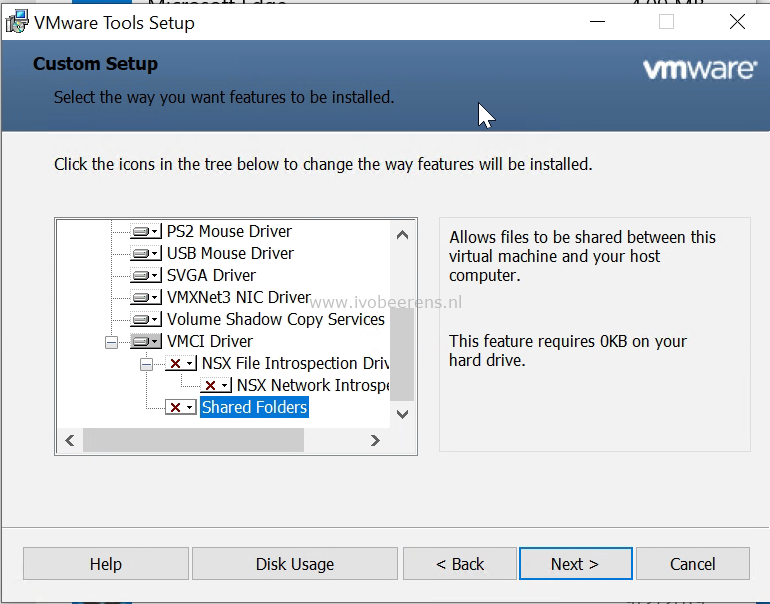The height and width of the screenshot is (604, 770).
Task: Select VMXNet3 NIC Driver label
Action: [239, 298]
